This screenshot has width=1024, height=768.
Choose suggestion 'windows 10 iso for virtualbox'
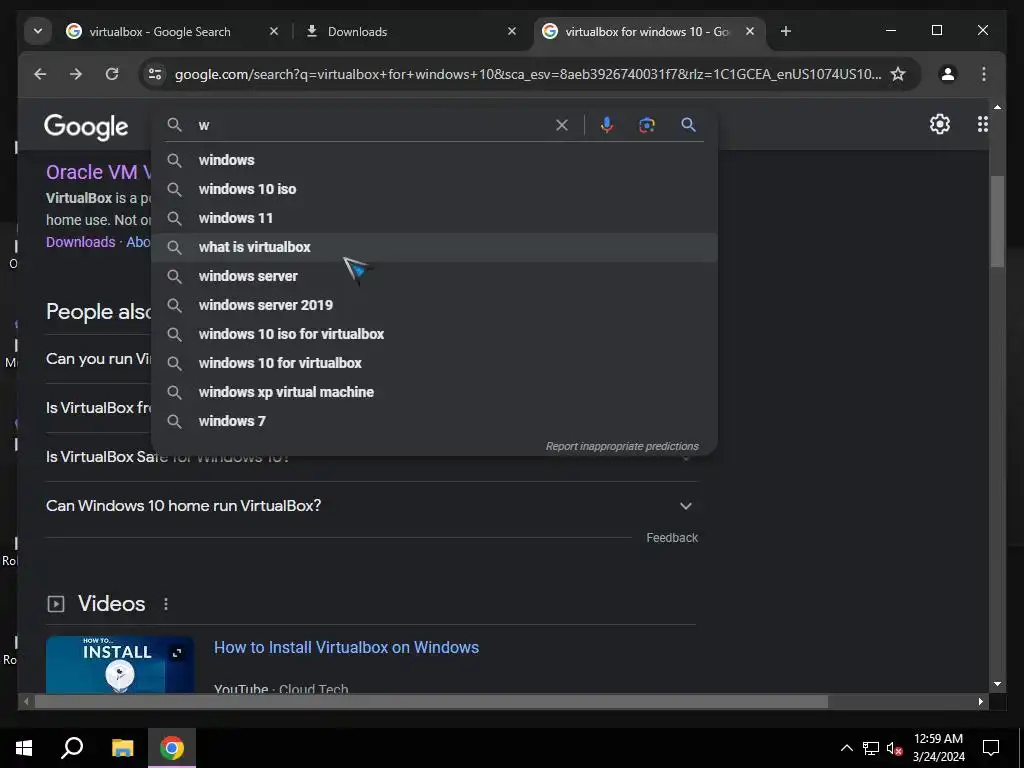(x=434, y=334)
